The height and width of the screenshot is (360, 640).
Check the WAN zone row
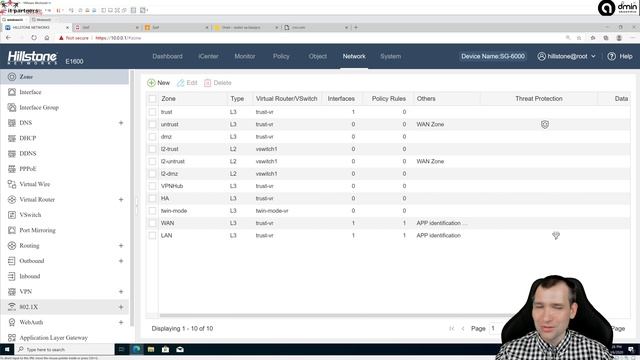[152, 223]
